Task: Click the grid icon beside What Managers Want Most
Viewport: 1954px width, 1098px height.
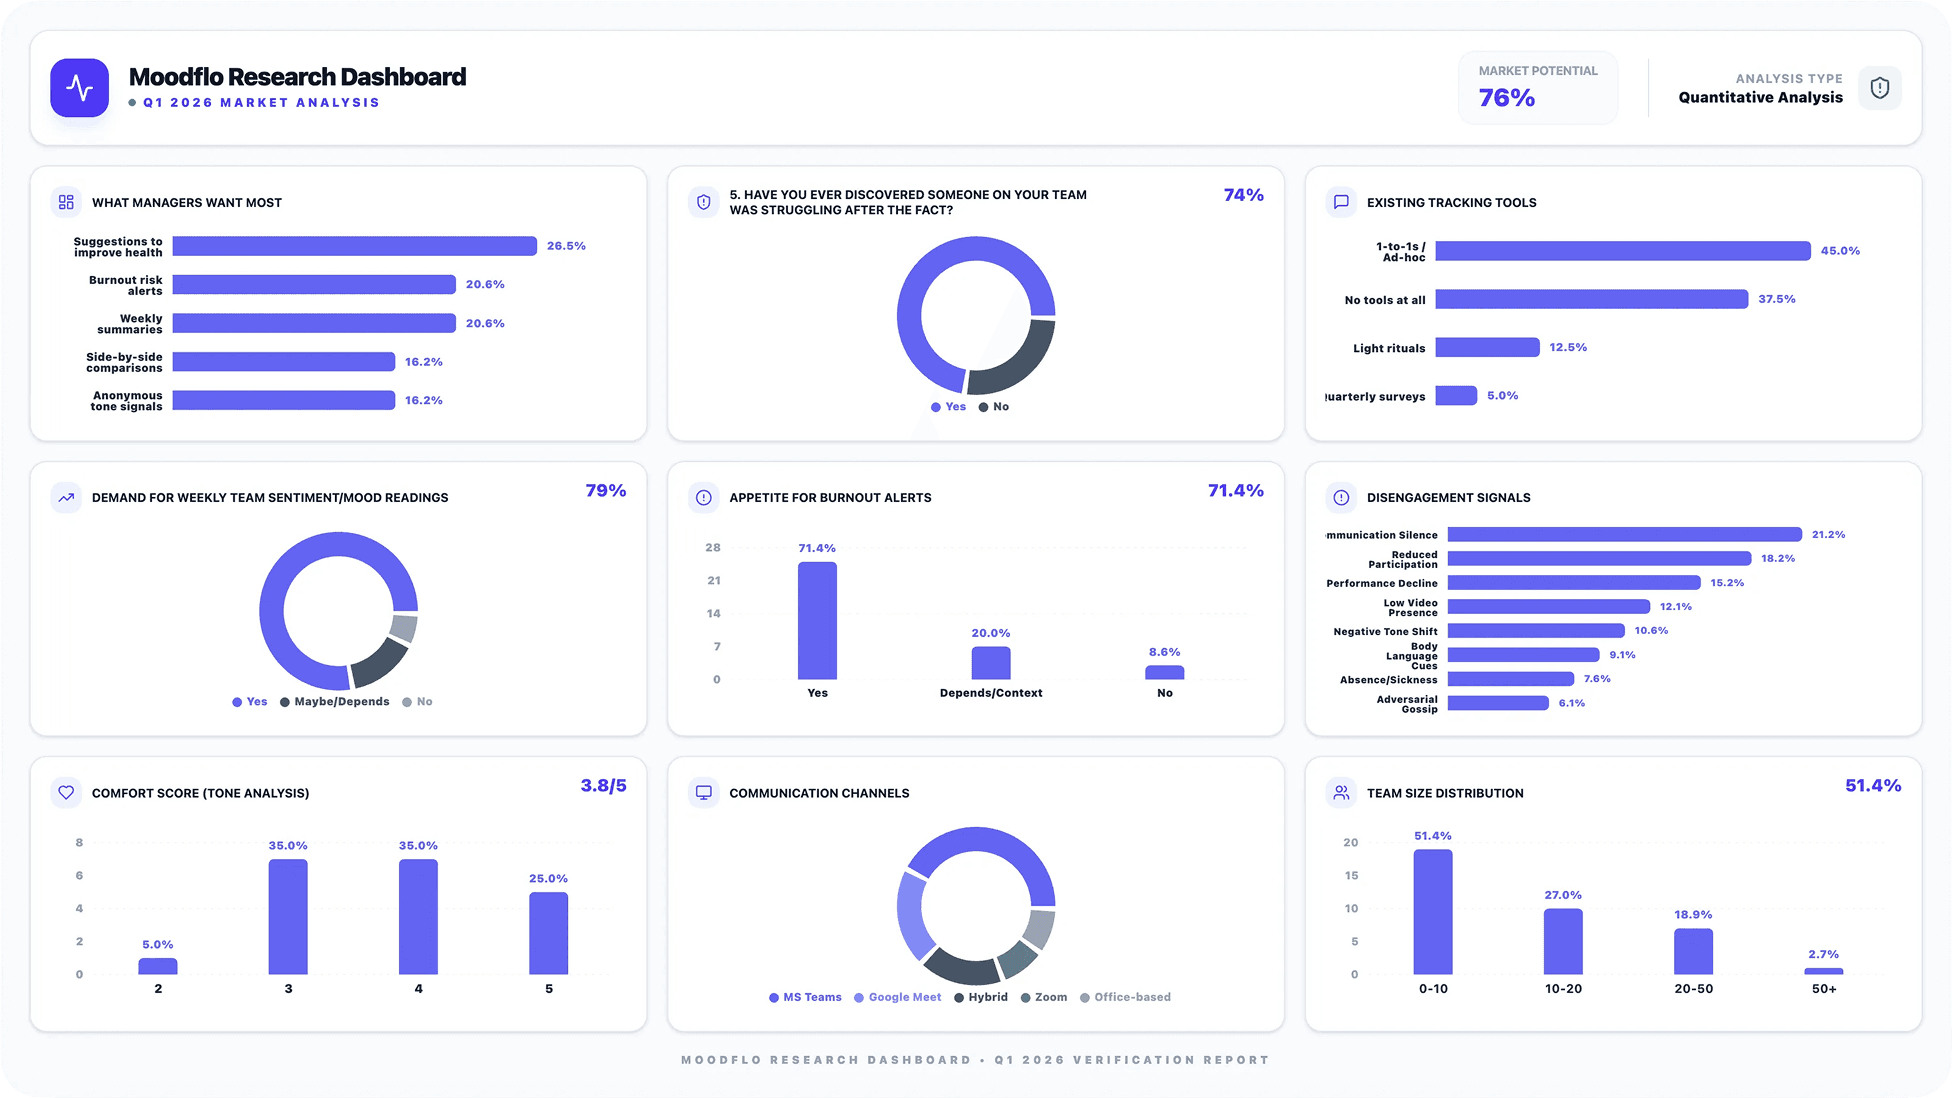Action: (x=66, y=202)
